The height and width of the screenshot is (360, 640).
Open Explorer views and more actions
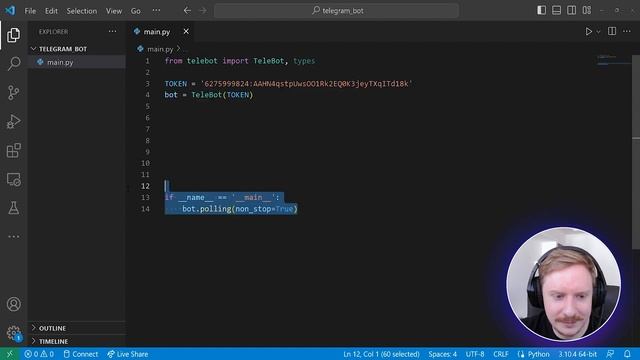[112, 31]
